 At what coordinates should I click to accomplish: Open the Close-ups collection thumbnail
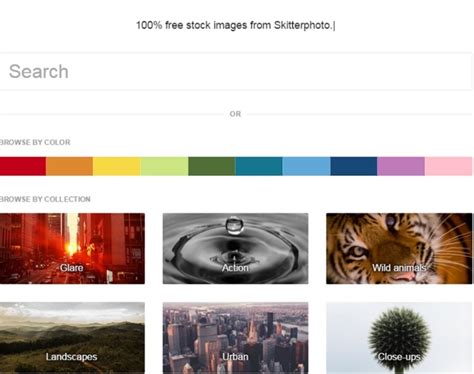point(399,338)
